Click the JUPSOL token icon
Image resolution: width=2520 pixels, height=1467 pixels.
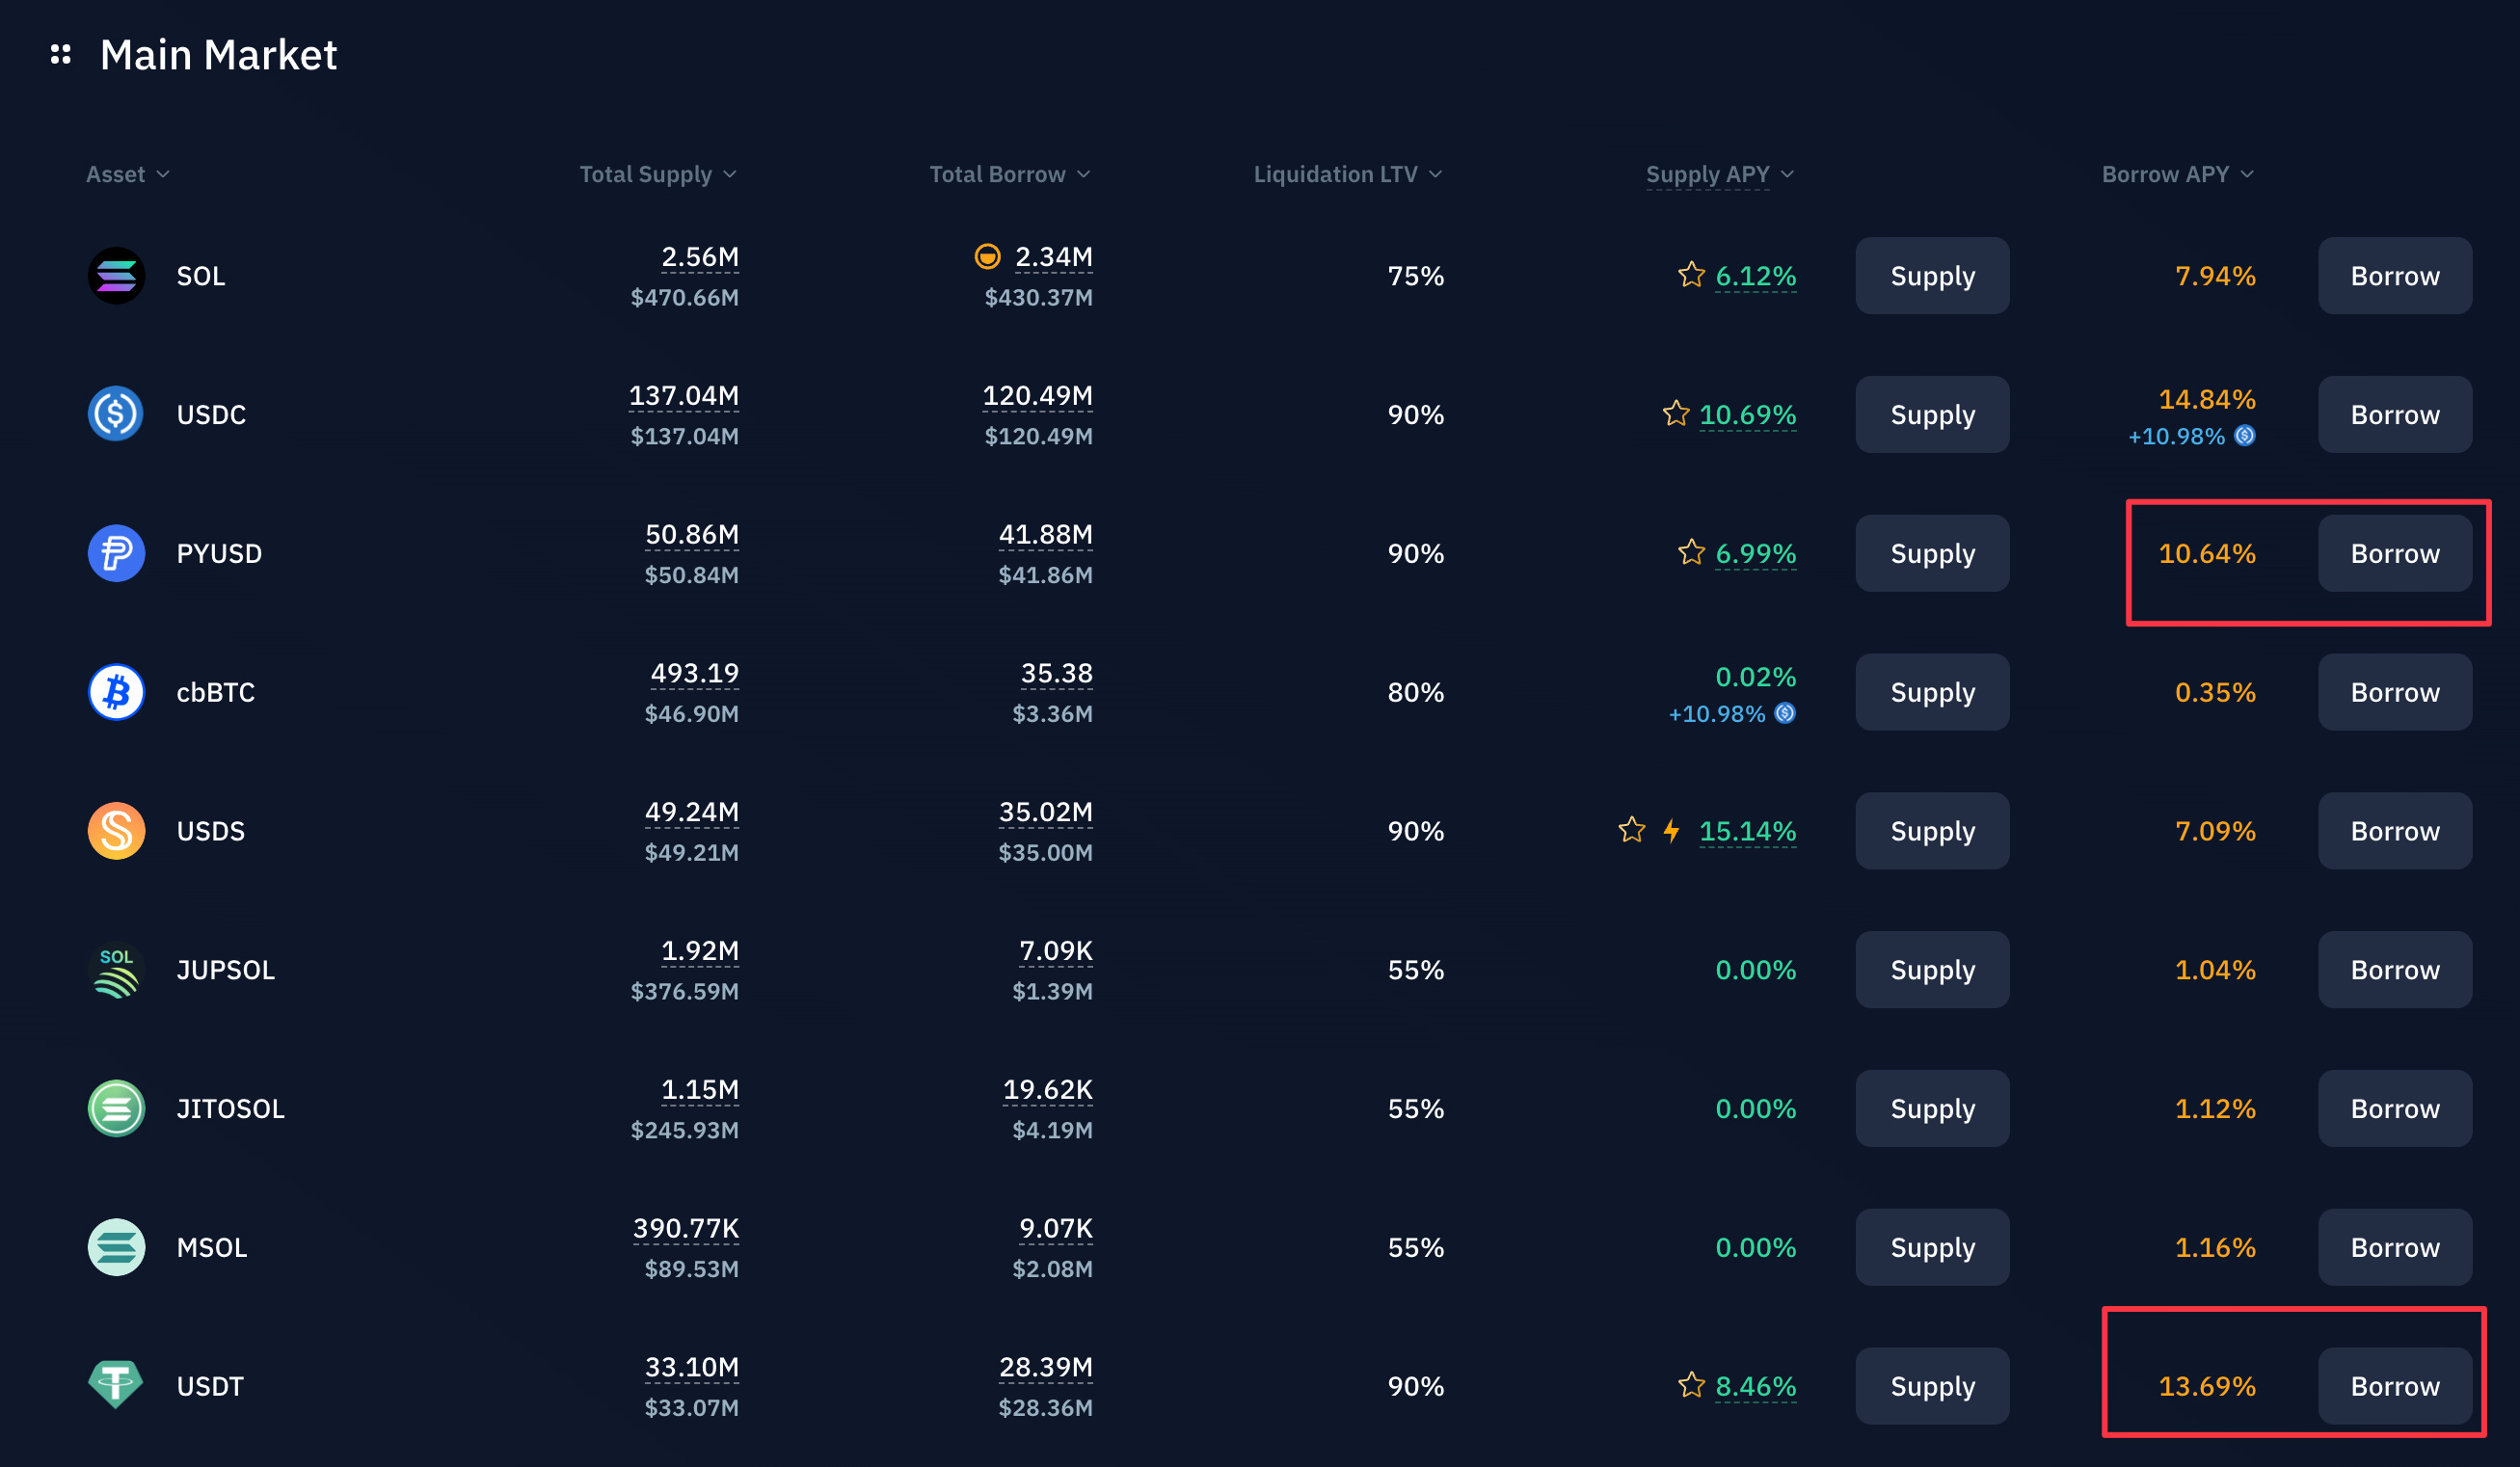(116, 970)
